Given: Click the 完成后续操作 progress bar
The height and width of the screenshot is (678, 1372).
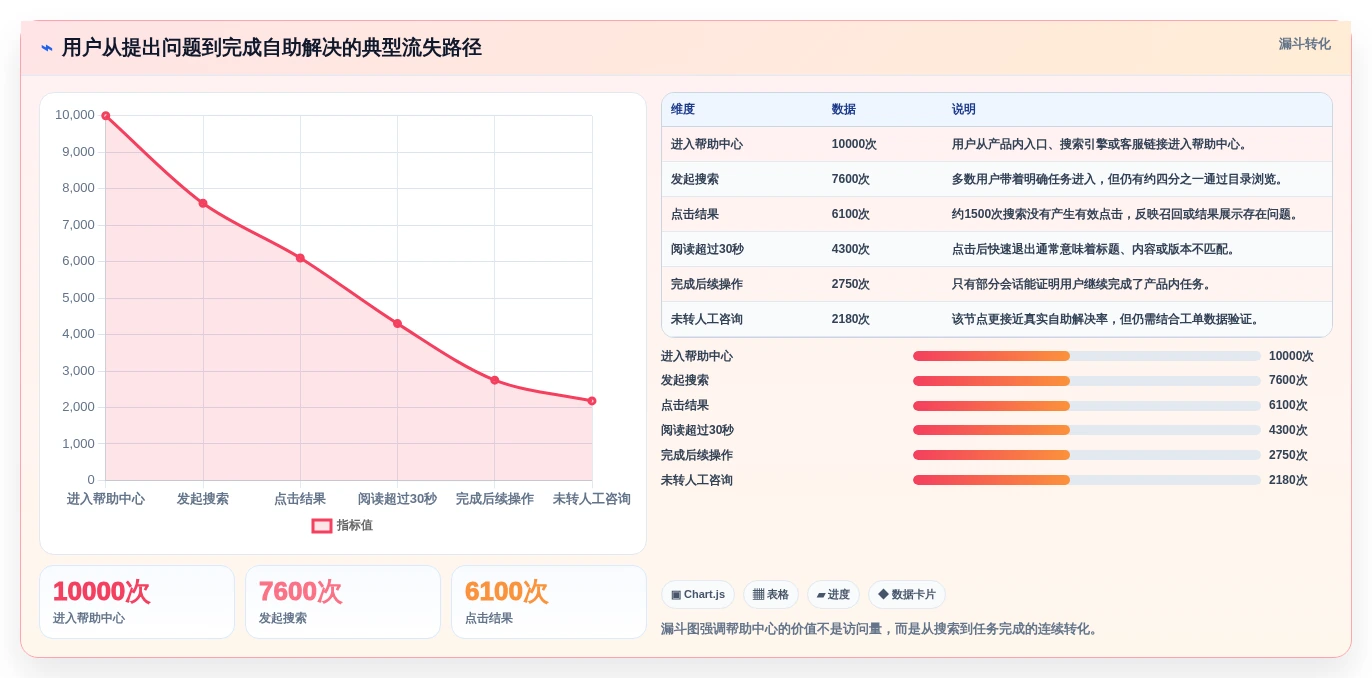Looking at the screenshot, I should (x=1086, y=455).
